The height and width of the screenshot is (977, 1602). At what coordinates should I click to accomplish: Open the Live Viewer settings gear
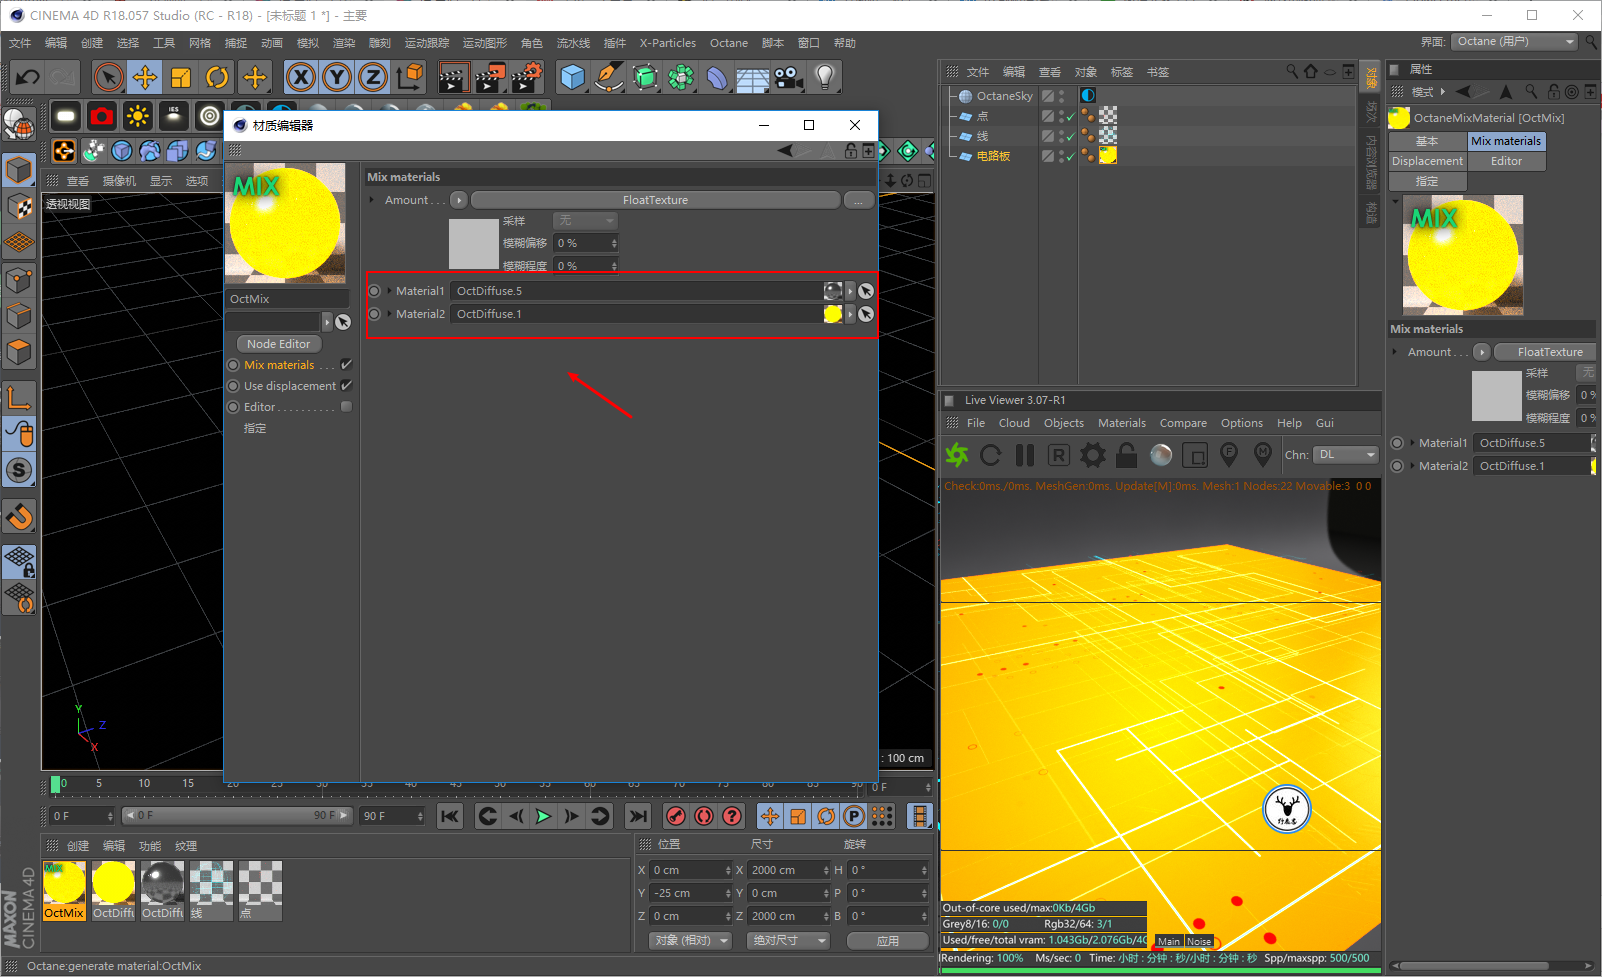click(1093, 456)
